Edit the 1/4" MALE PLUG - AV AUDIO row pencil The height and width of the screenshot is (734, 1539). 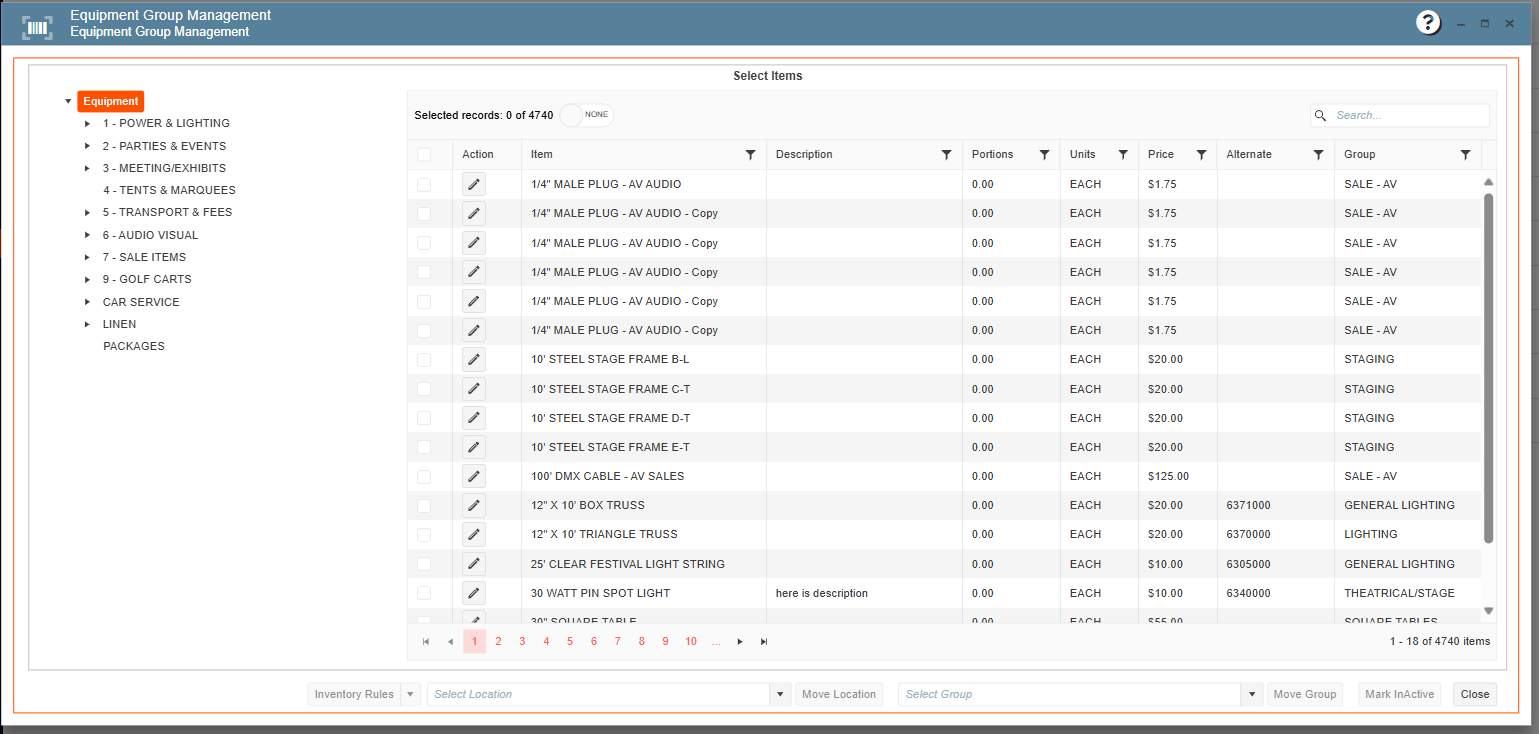[474, 184]
